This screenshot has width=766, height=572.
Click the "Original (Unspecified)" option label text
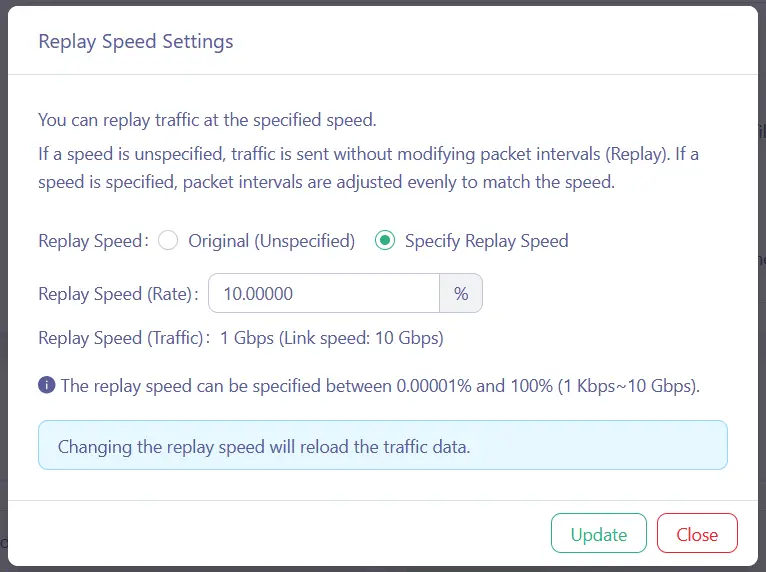pos(271,241)
